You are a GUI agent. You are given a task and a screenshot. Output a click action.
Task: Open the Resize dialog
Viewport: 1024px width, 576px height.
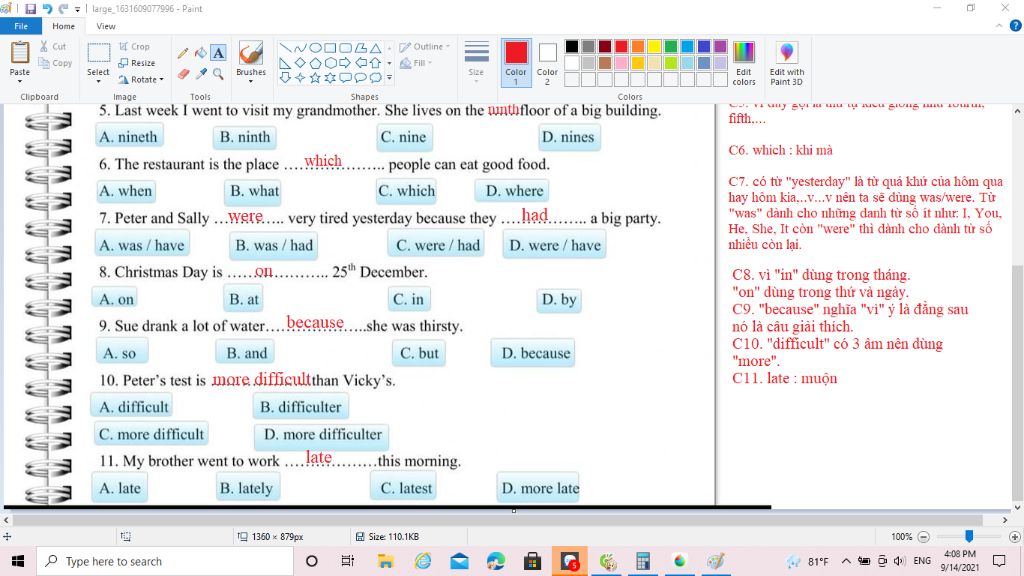pyautogui.click(x=136, y=63)
